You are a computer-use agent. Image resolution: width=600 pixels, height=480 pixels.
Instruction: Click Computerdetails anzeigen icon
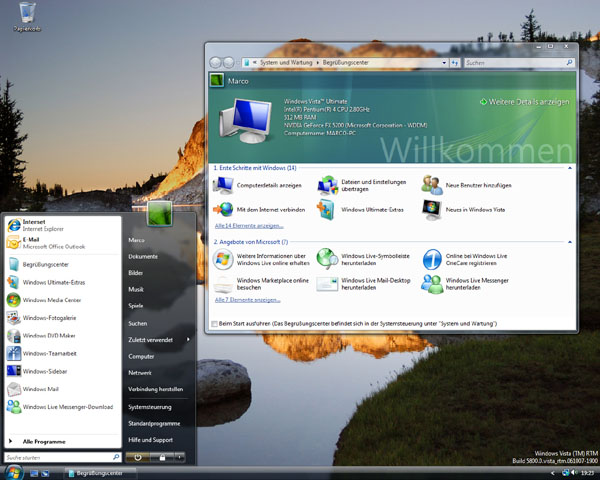point(224,185)
